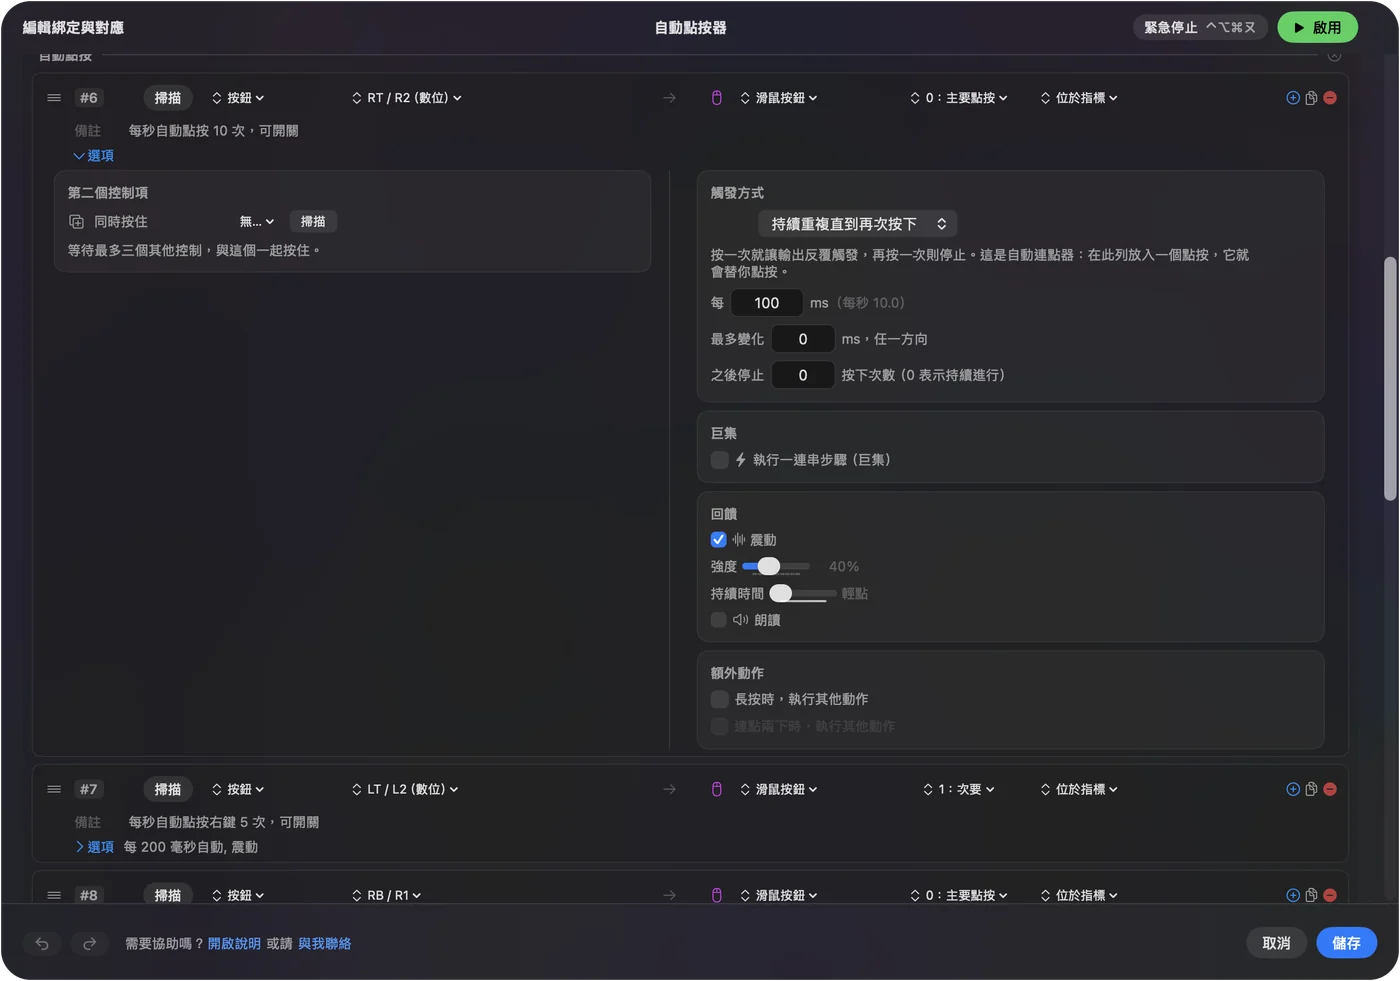Viewport: 1400px width, 981px height.
Task: Click the purple mouse icon on row #6
Action: (x=716, y=98)
